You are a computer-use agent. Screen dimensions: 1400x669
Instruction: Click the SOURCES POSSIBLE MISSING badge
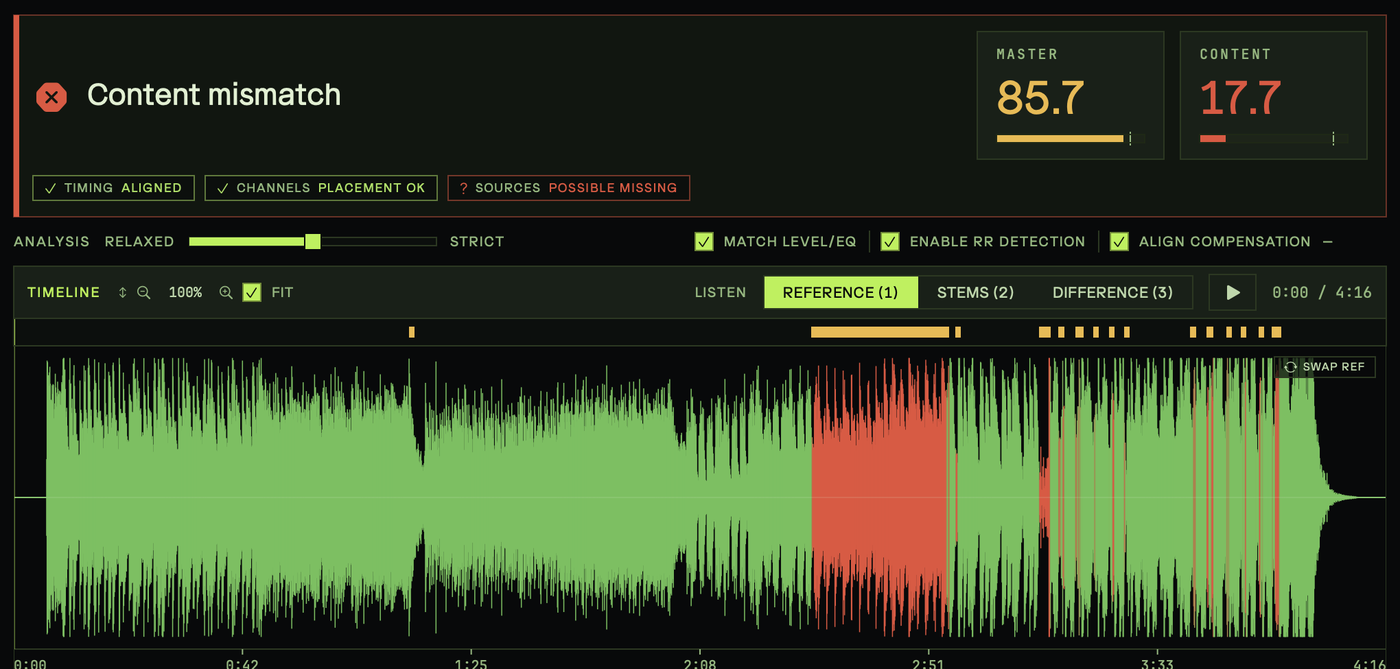569,188
